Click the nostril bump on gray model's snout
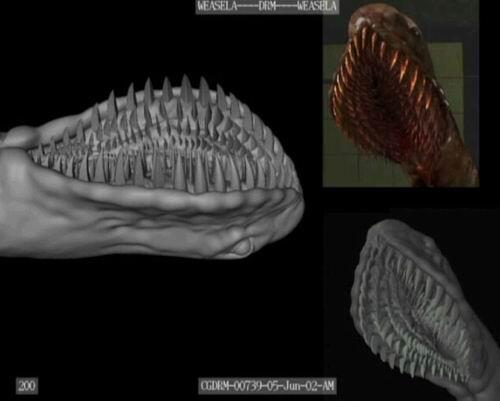This screenshot has width=500, height=401. tap(242, 247)
